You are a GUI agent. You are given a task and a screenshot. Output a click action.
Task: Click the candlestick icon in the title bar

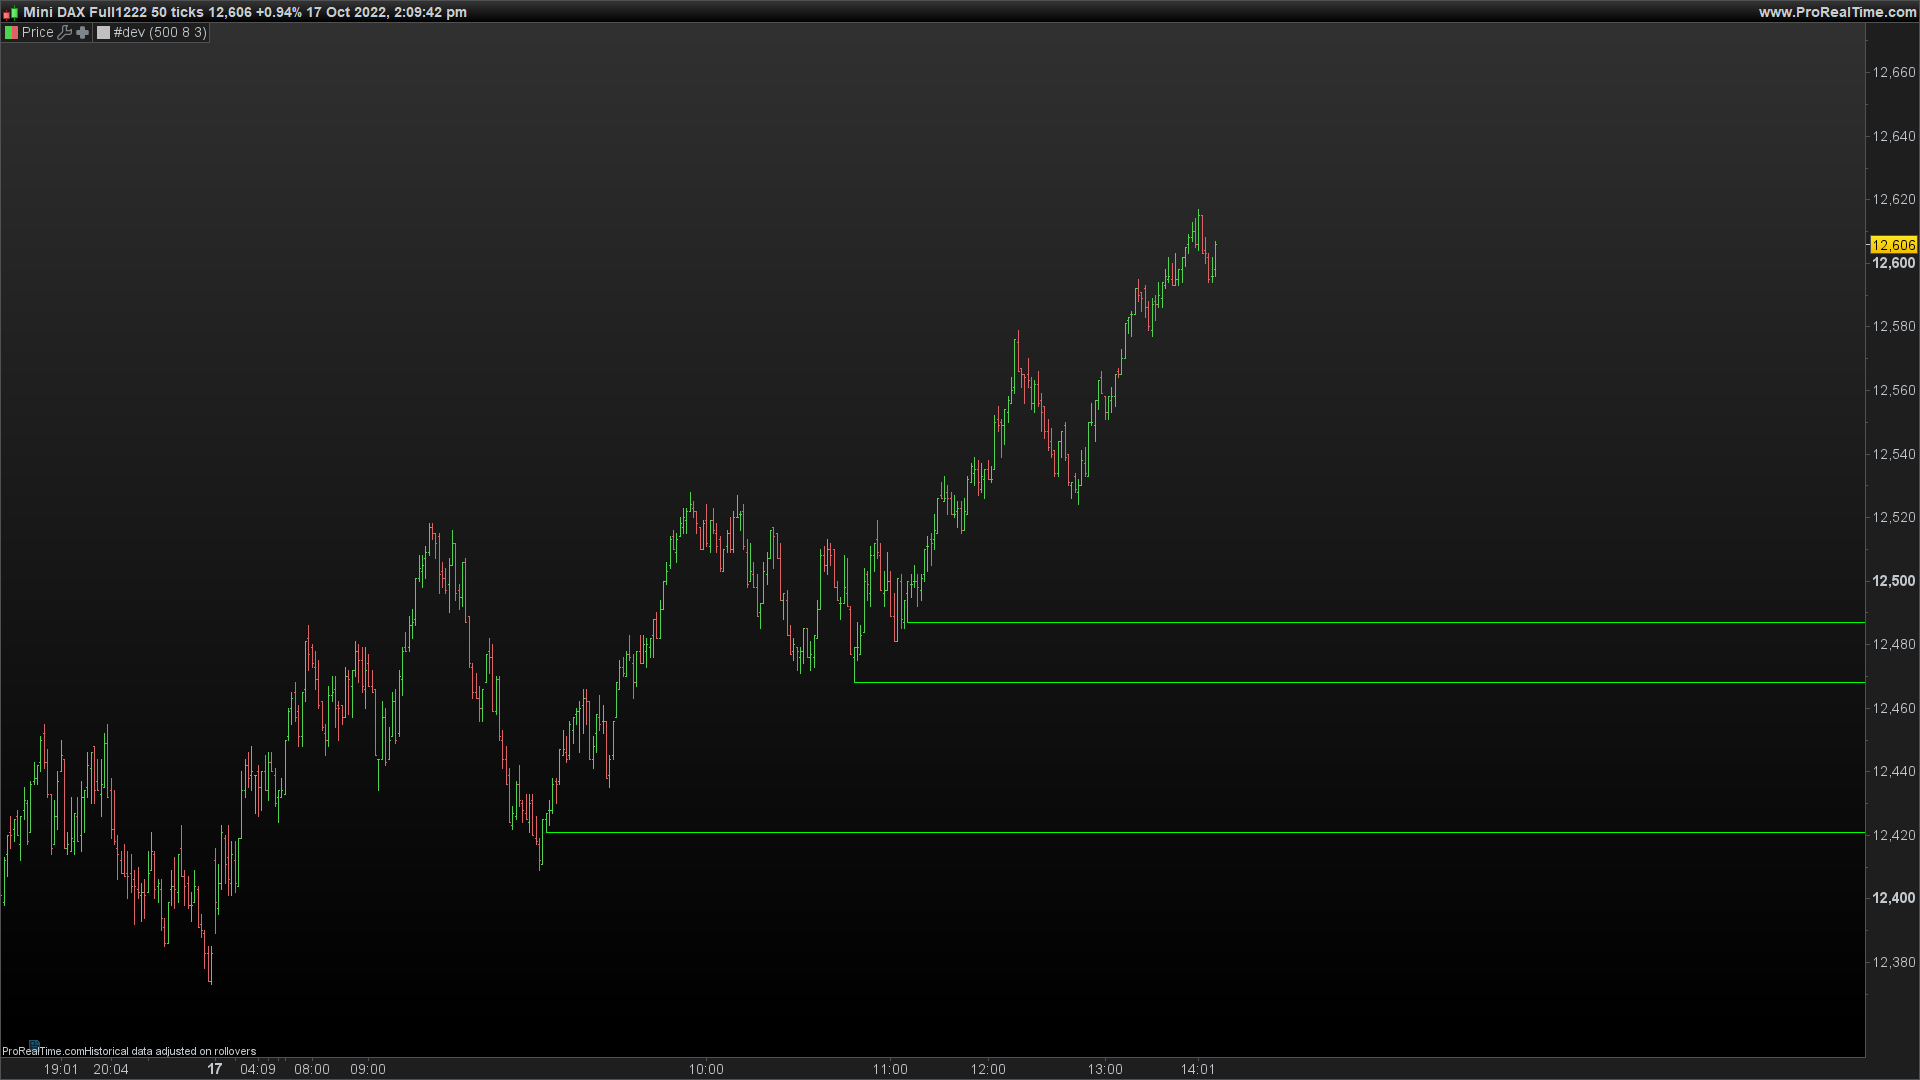tap(10, 13)
